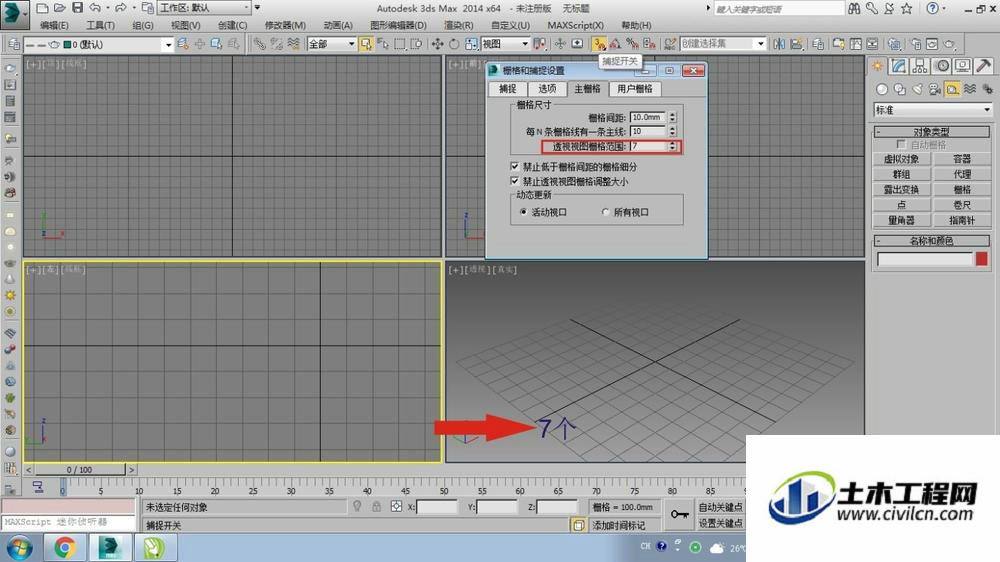Screen dimensions: 1000x562
Task: Click the Mirror tool icon
Action: [779, 44]
